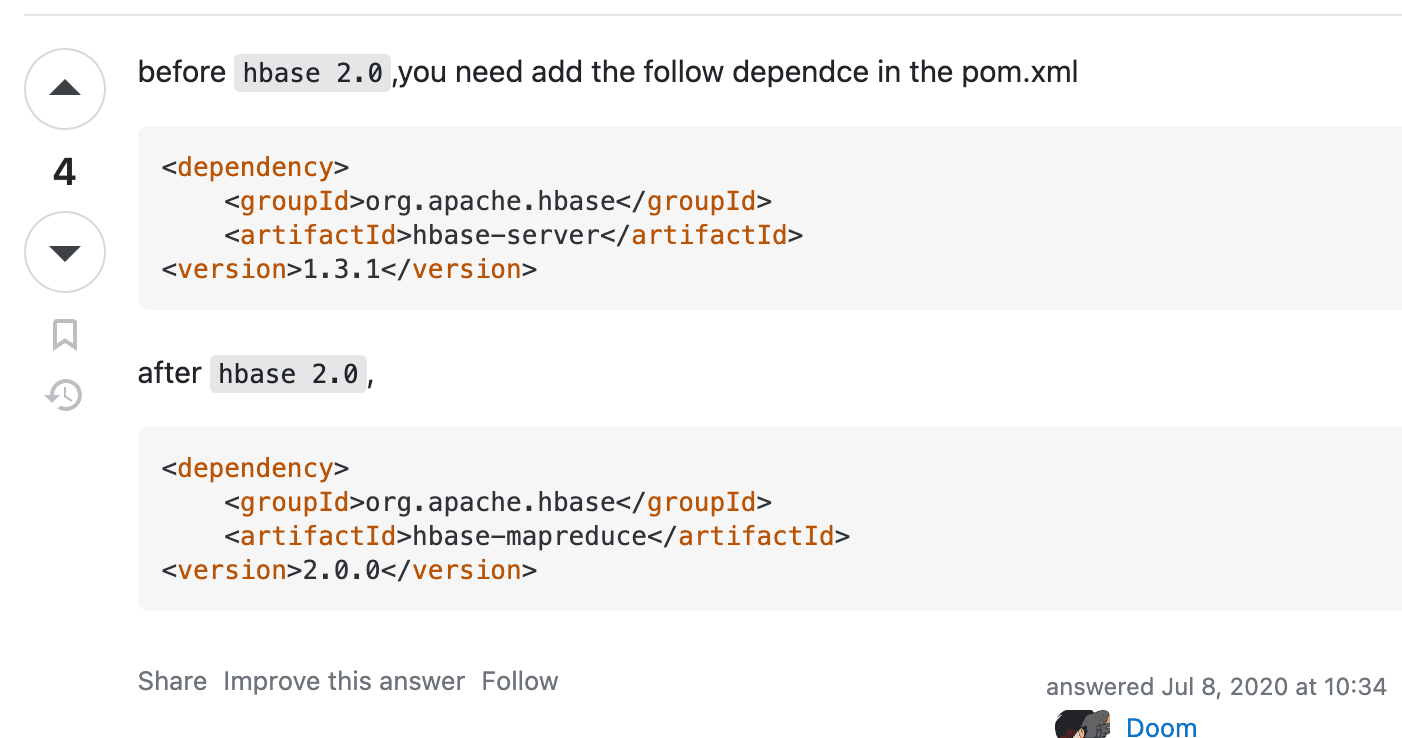Follow this answer
Screen dimensions: 1402x738
pyautogui.click(x=520, y=681)
